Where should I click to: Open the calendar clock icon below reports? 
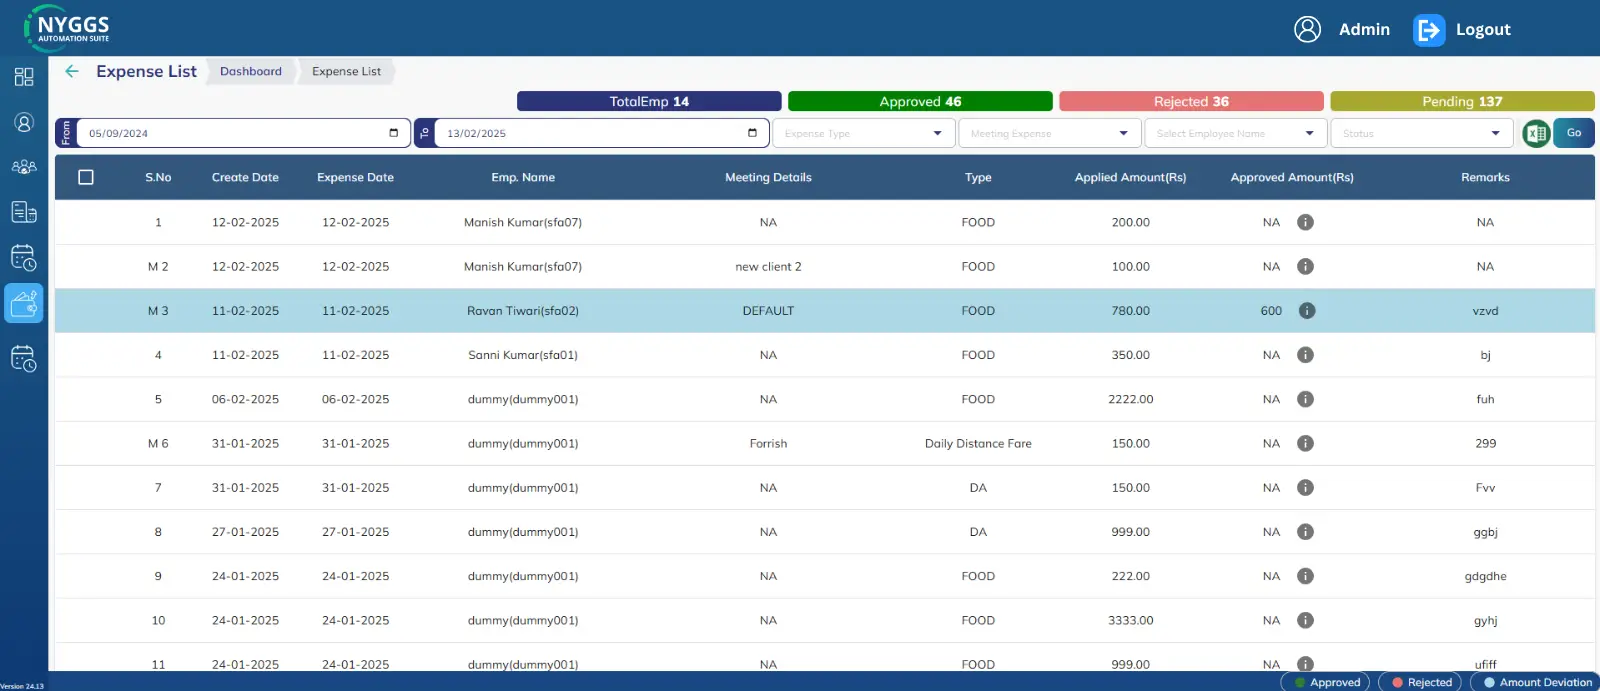[x=24, y=258]
